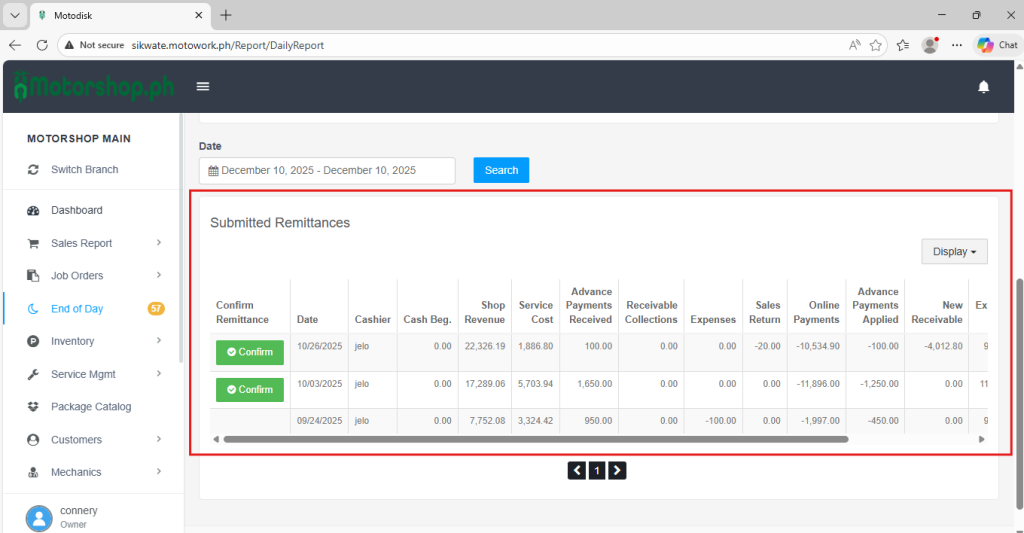The height and width of the screenshot is (533, 1024).
Task: Click the Sales Report cart icon
Action: (x=33, y=244)
